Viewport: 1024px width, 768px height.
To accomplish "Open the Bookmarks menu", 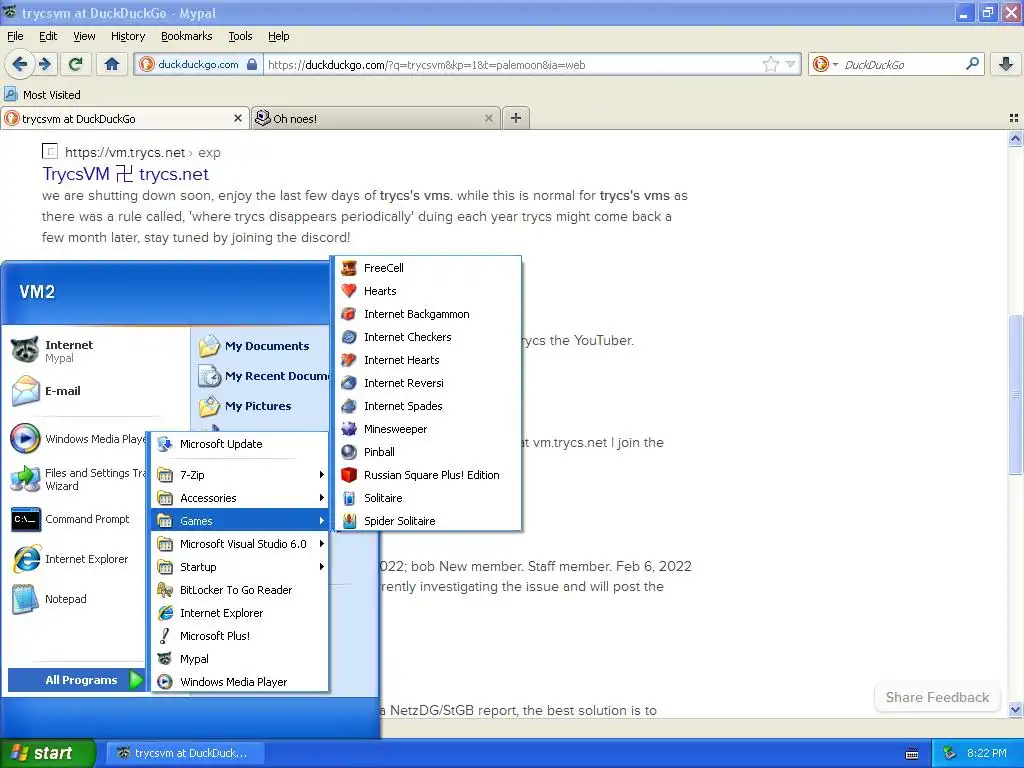I will (x=186, y=36).
